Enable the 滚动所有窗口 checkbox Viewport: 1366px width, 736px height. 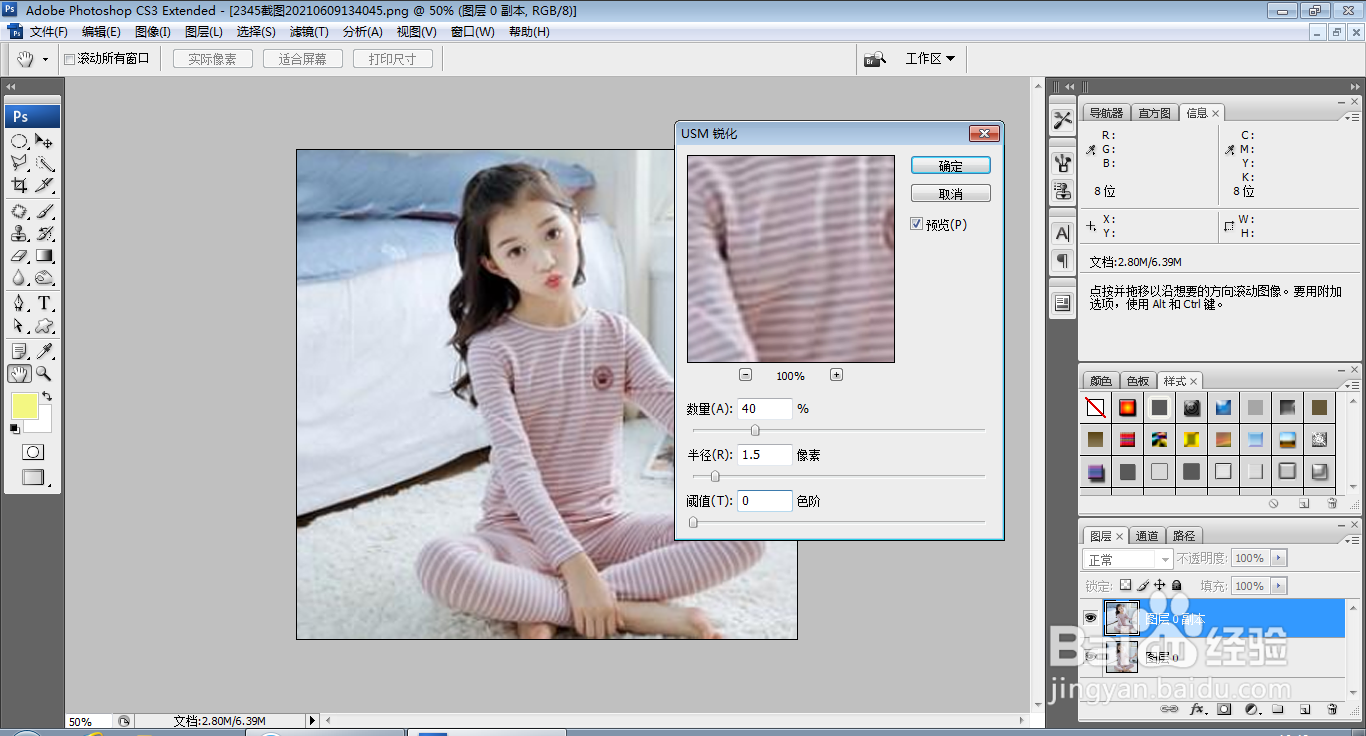click(x=70, y=59)
